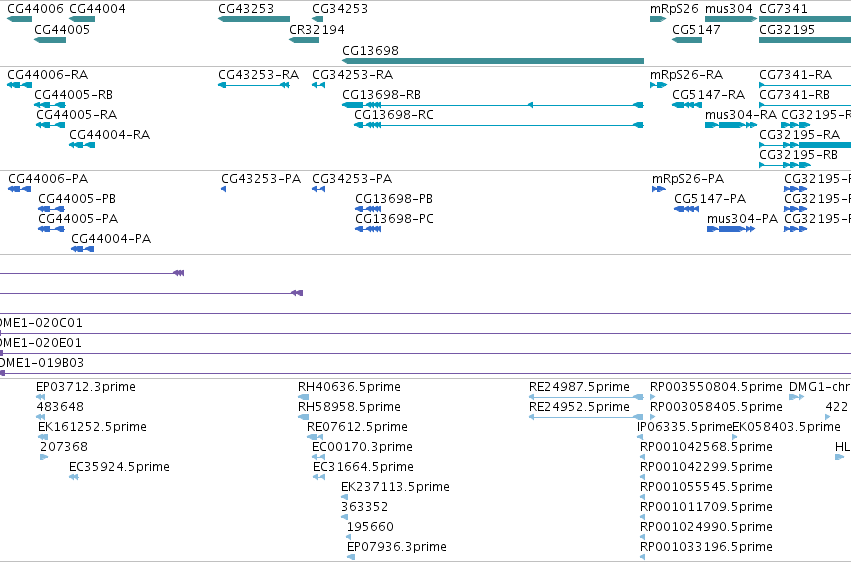Click EST IP06335.5prime
Image resolution: width=851 pixels, height=562 pixels.
tap(640, 437)
